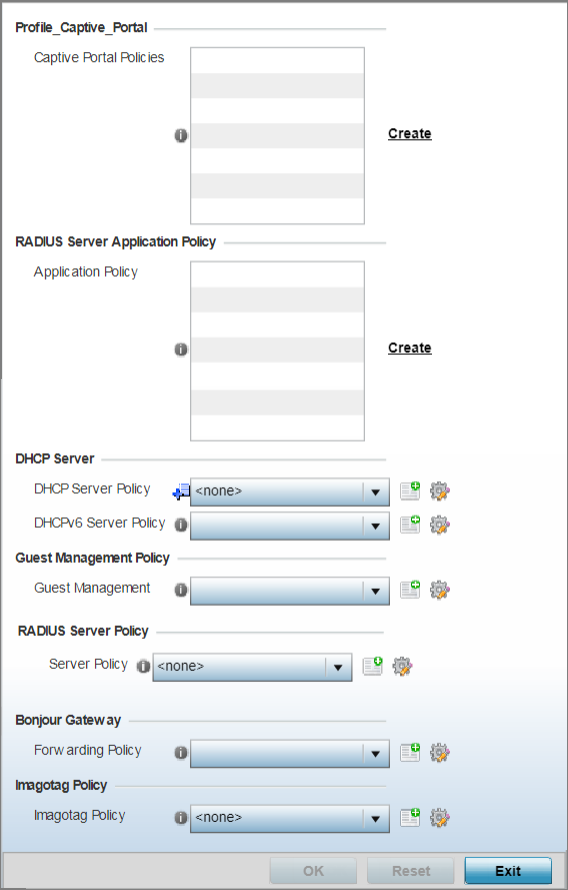This screenshot has width=568, height=890.
Task: Select first row in Captive Portal Policies list
Action: click(277, 60)
